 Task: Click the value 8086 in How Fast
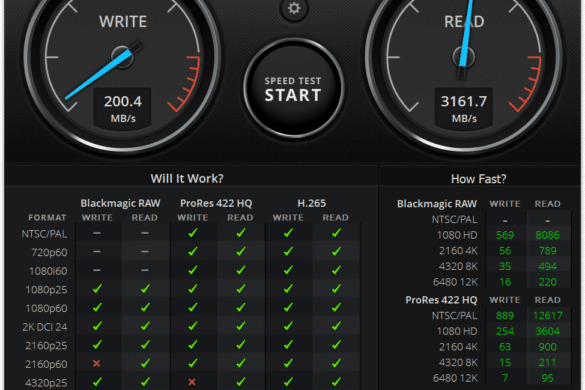(x=547, y=235)
